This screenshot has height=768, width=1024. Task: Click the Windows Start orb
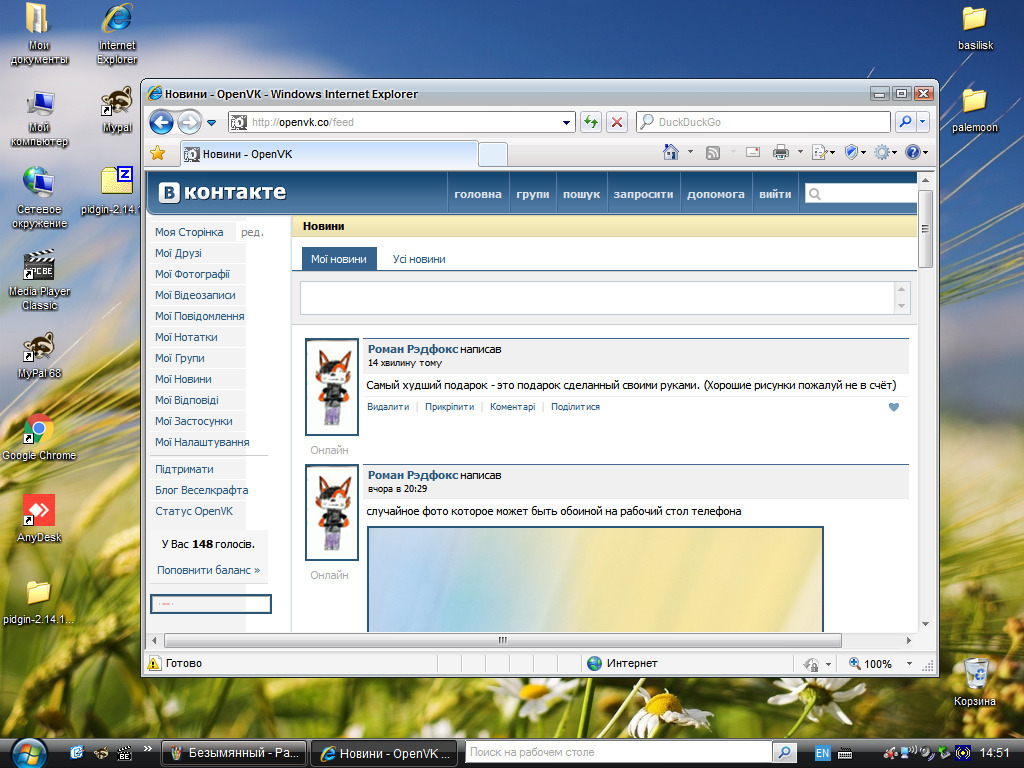[x=29, y=752]
